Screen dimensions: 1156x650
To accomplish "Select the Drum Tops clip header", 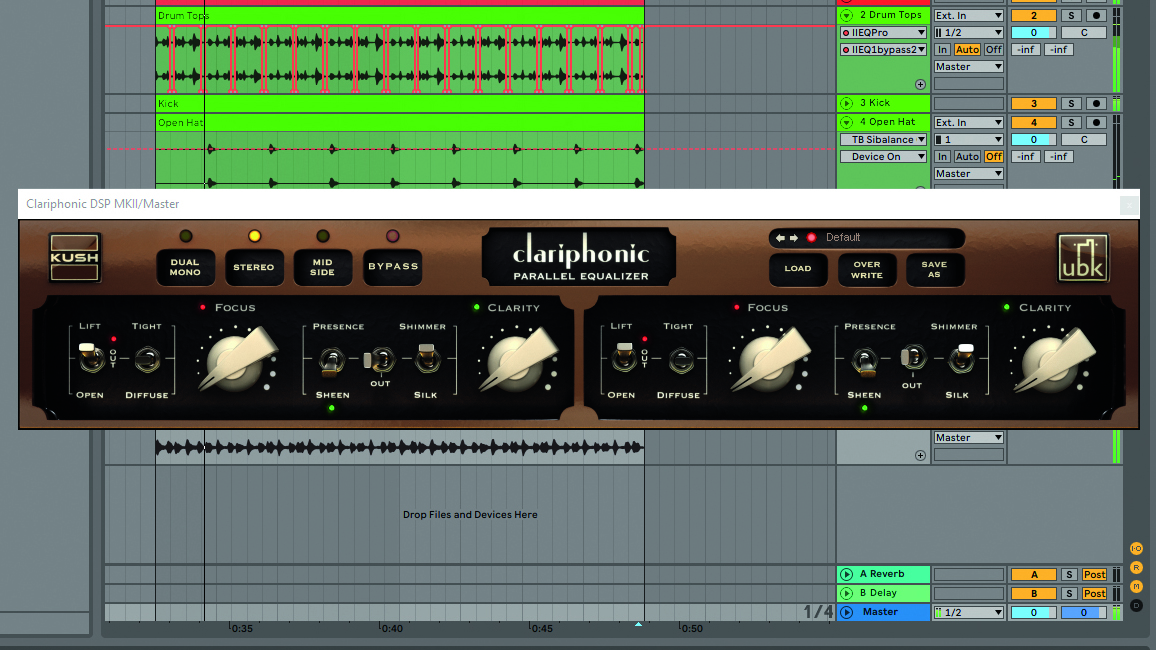I will [x=400, y=15].
